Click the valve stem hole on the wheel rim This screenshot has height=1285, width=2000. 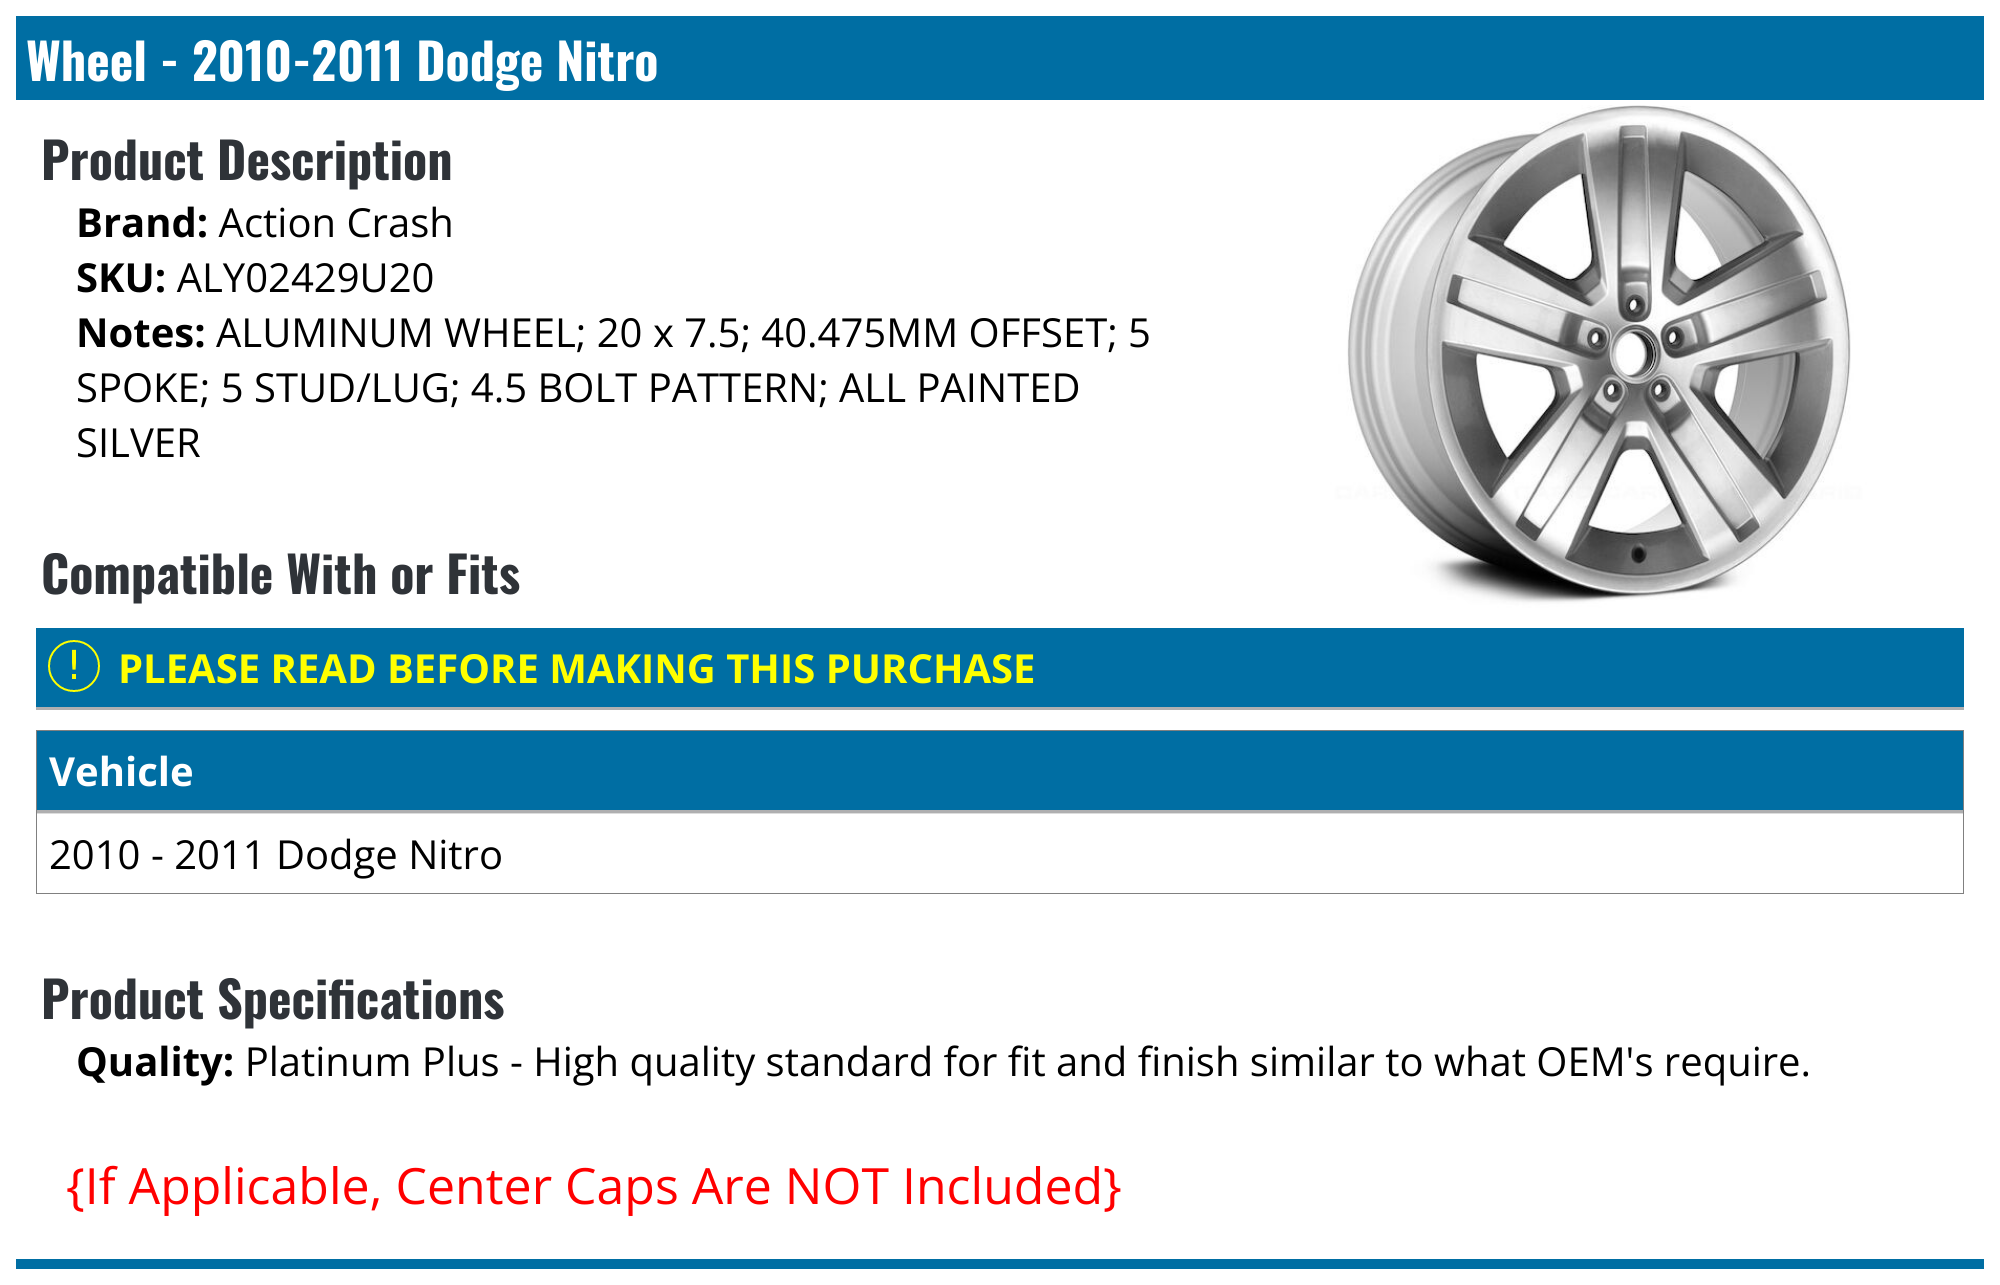[1638, 553]
